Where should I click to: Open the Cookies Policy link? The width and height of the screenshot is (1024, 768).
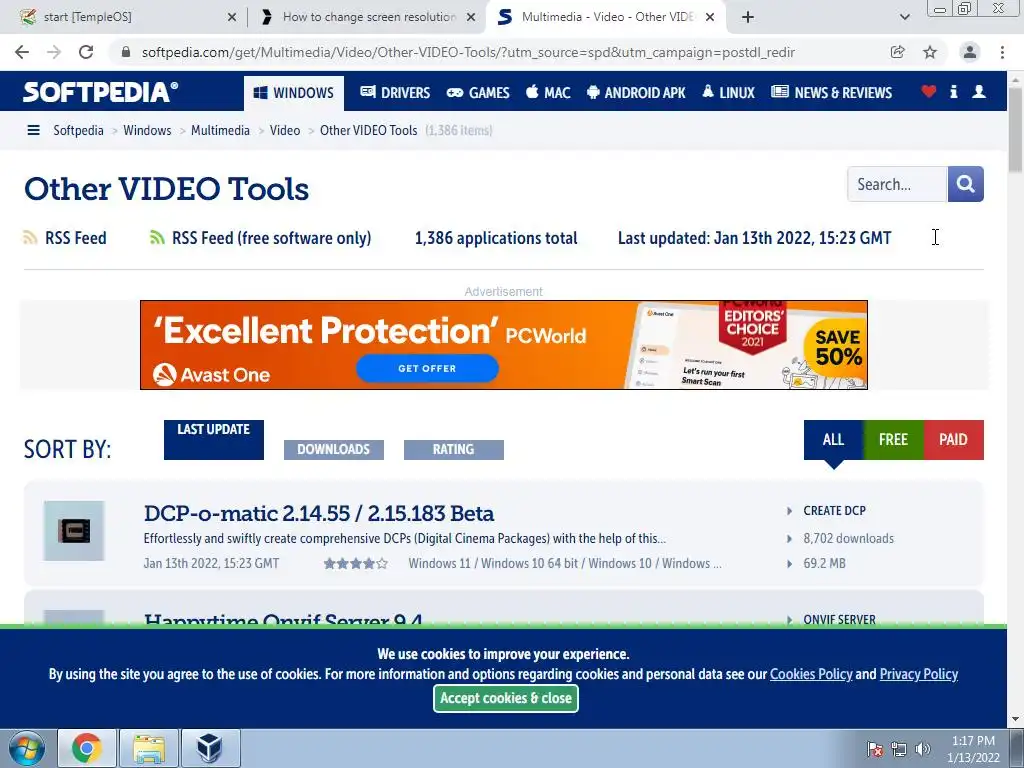[811, 674]
